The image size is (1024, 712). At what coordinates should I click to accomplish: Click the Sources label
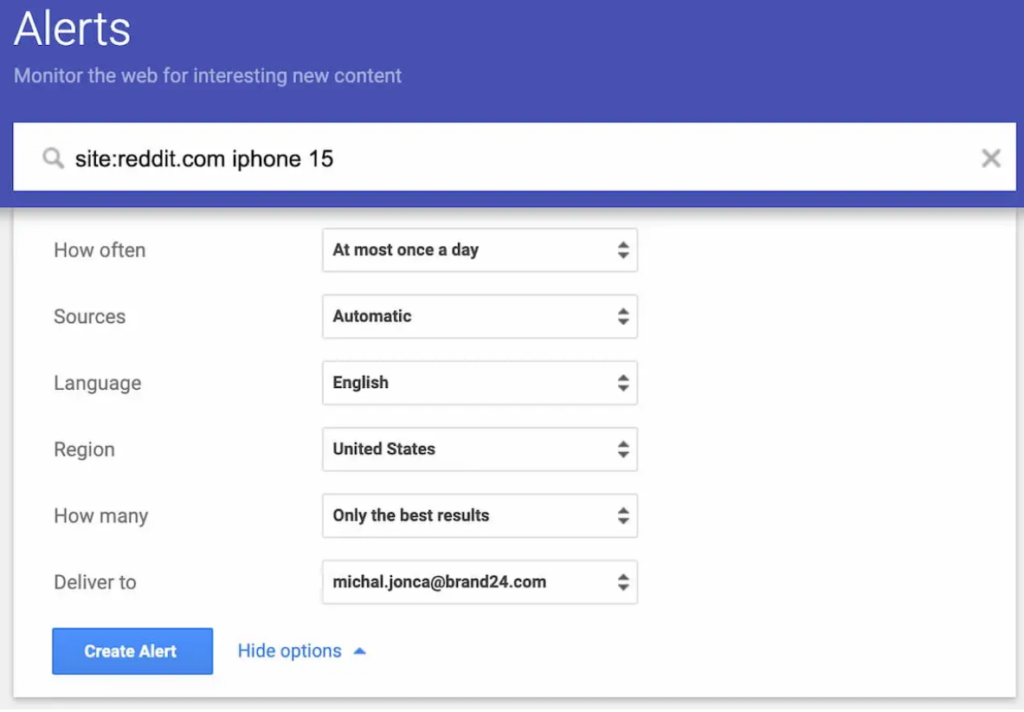point(89,317)
